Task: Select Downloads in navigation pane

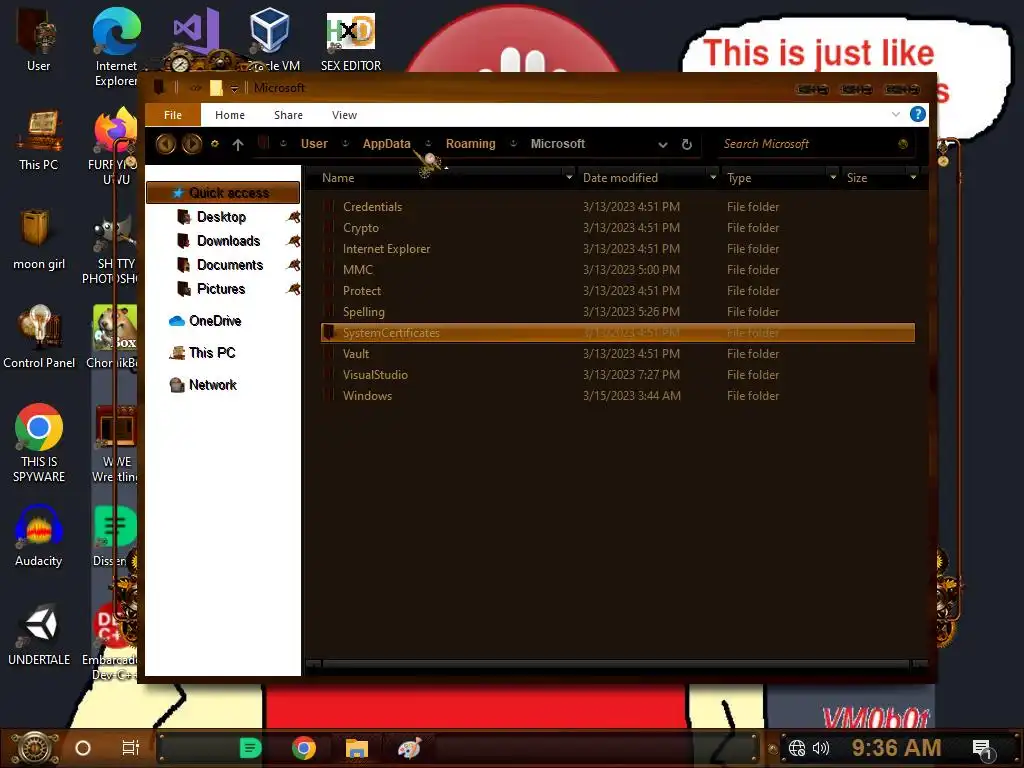Action: tap(229, 241)
